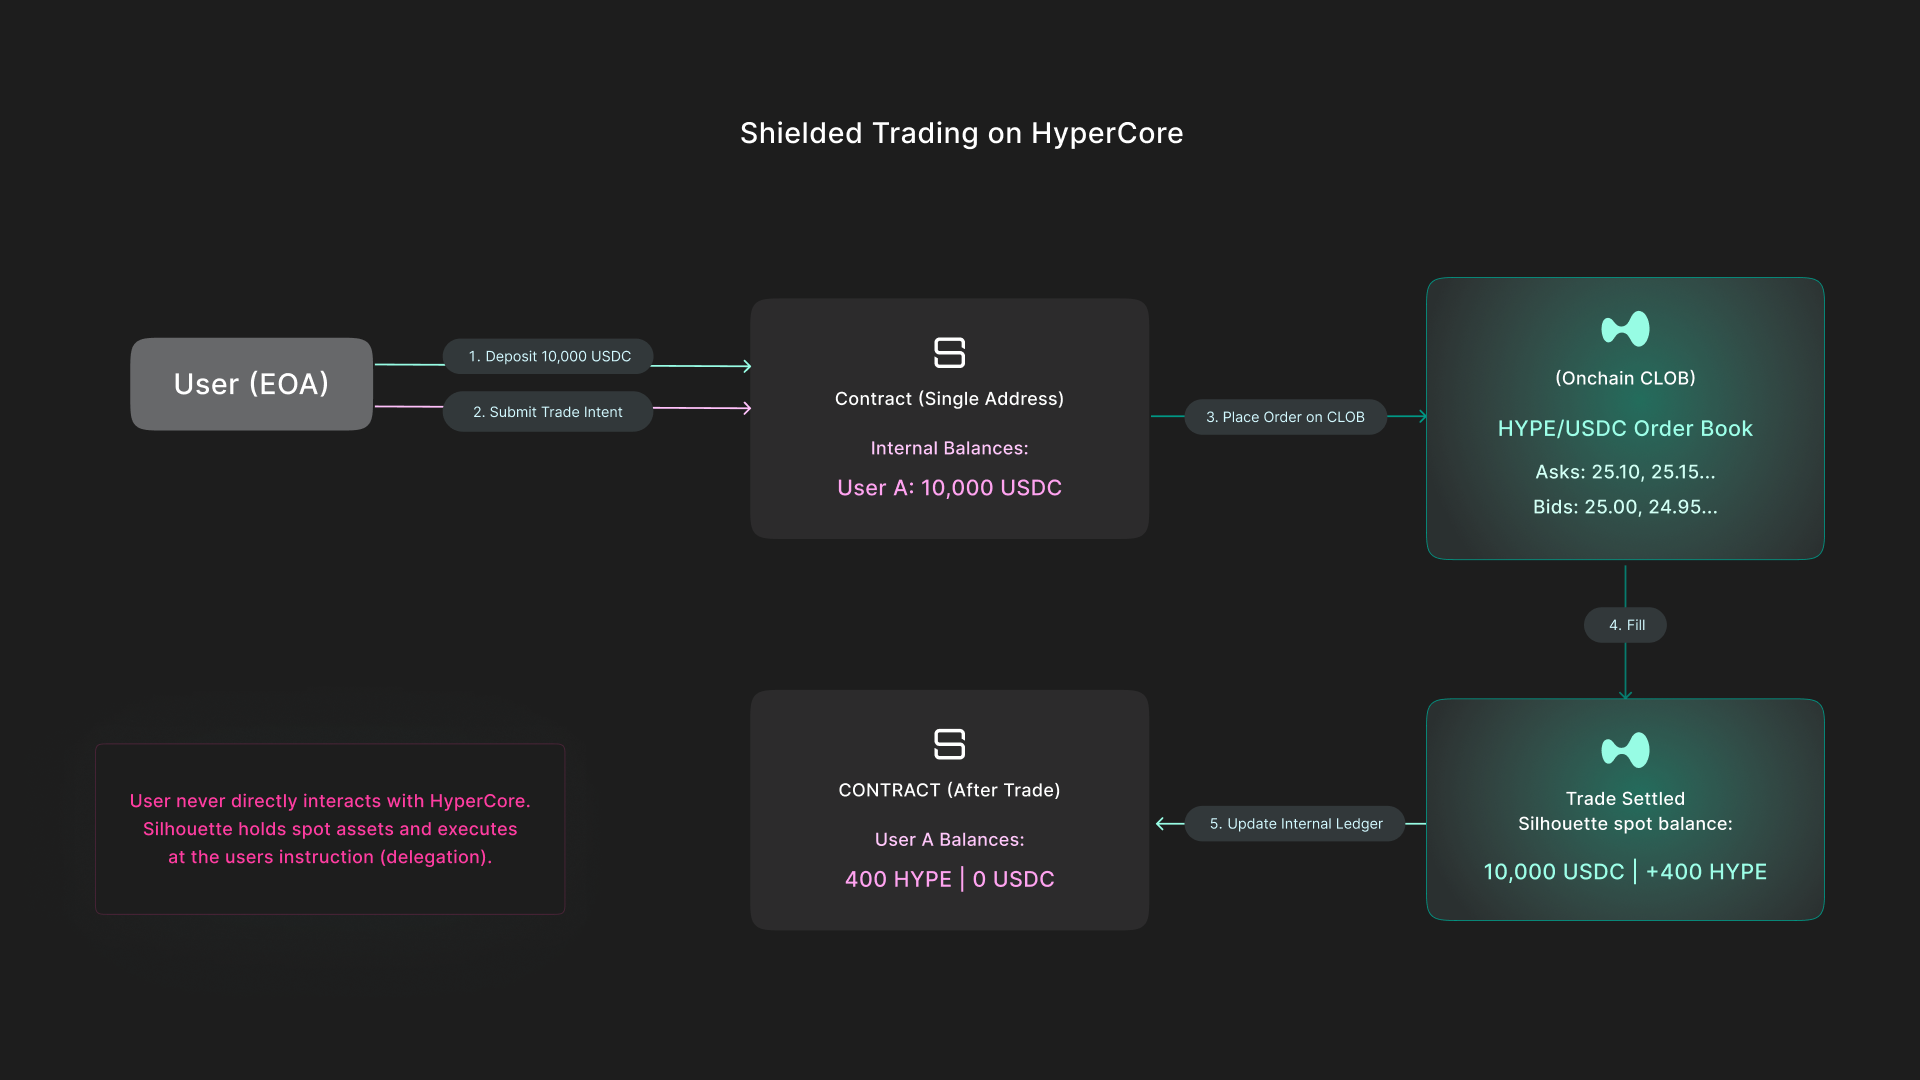
Task: Select the '1. Deposit 10,000 USDC' label
Action: tap(549, 356)
